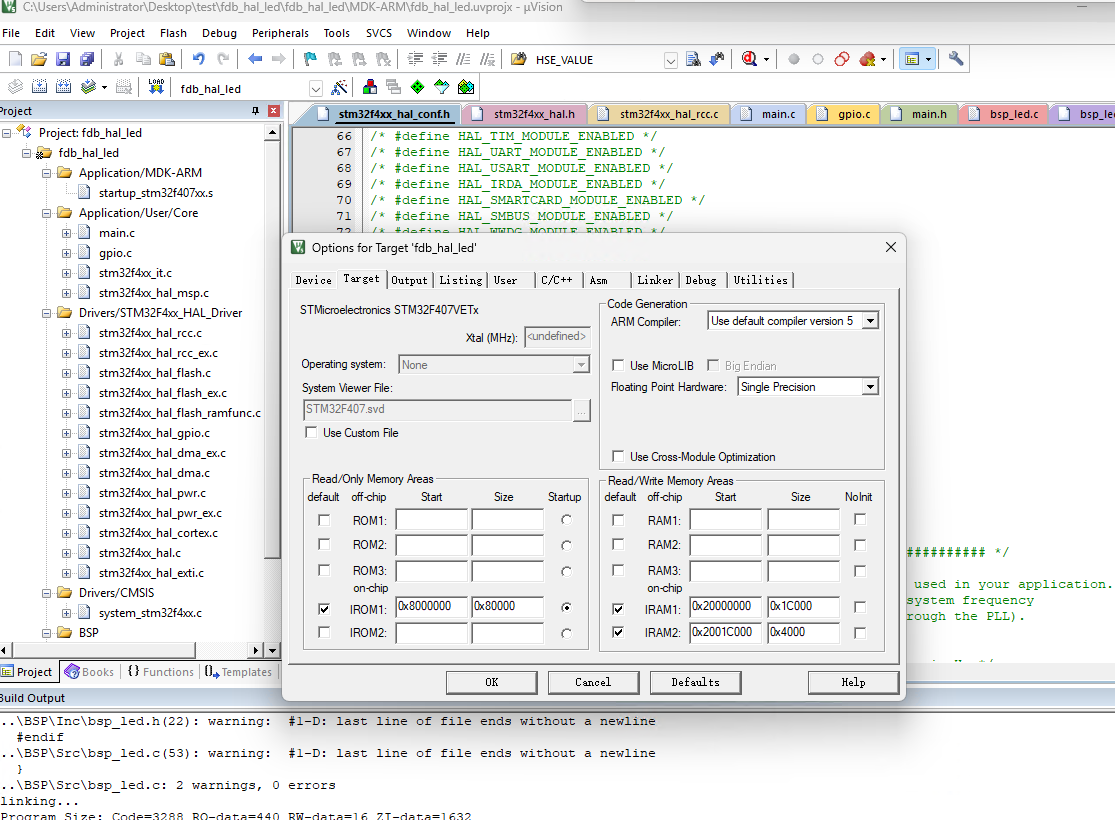
Task: Open the Peripherals menu
Action: coord(280,33)
